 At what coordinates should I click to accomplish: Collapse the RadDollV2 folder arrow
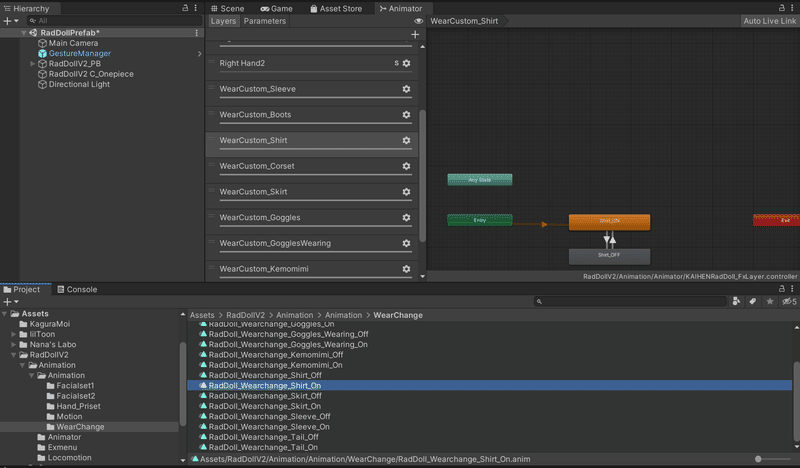[x=14, y=355]
